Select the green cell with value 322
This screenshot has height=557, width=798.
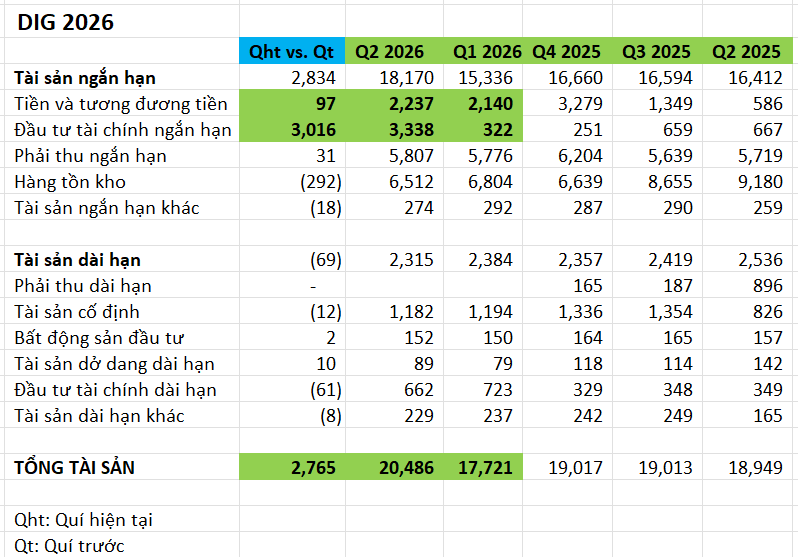pos(483,129)
